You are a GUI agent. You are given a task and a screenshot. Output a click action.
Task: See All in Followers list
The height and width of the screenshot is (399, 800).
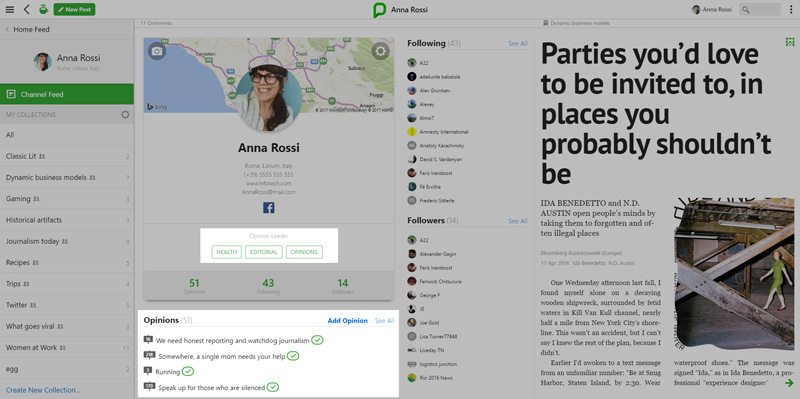[x=518, y=221]
